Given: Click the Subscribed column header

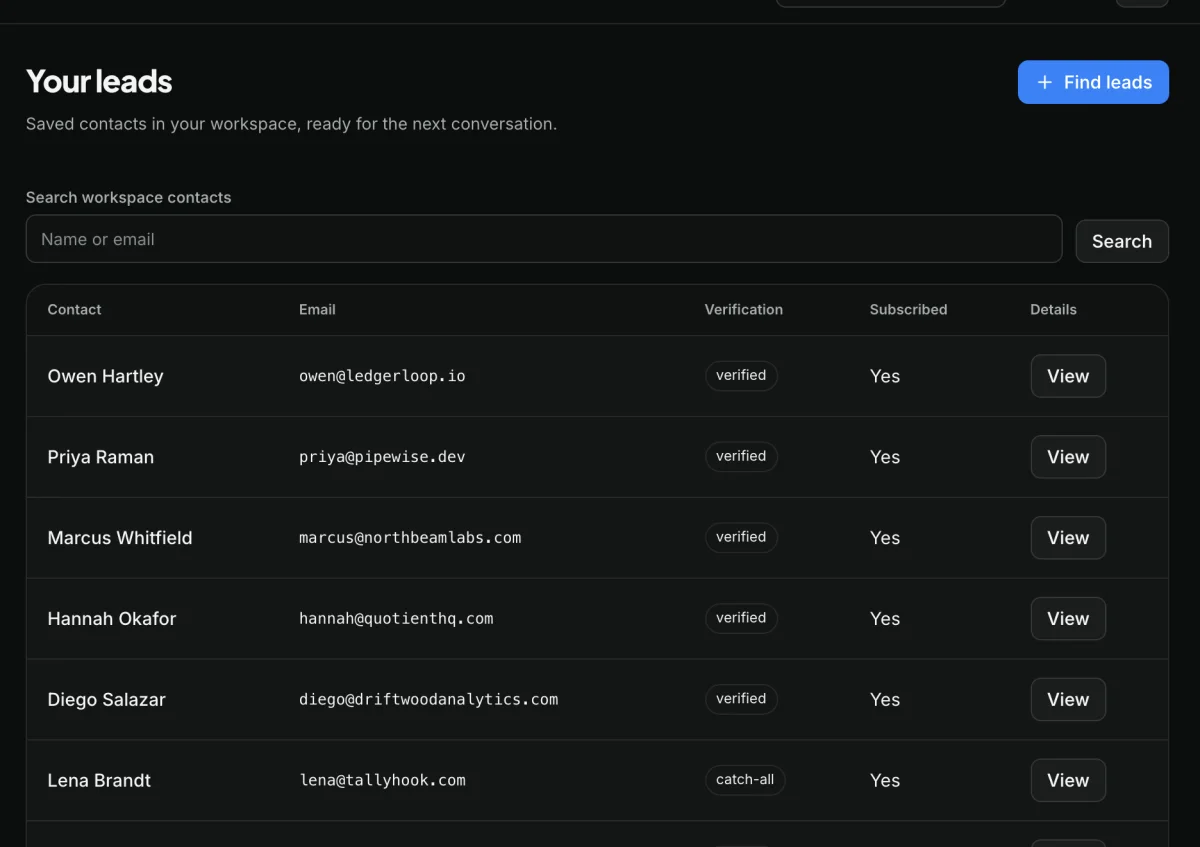Looking at the screenshot, I should click(908, 310).
